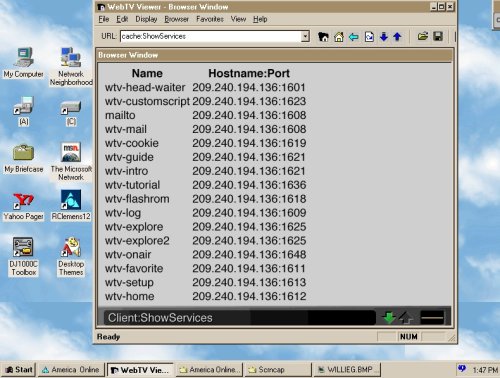Select the Network Neighborhood desktop icon

[x=71, y=66]
